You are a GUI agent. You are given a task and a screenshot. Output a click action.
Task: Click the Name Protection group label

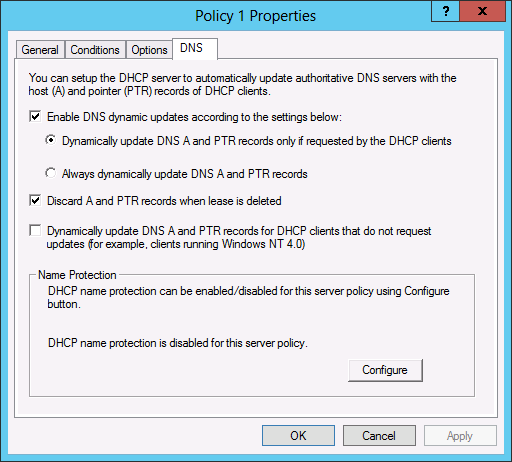(x=77, y=275)
